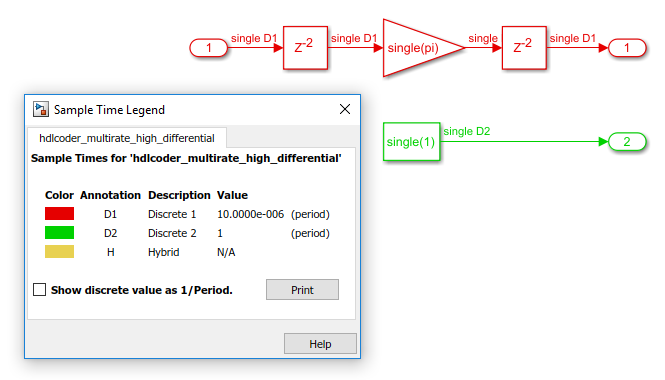Click the signal line leaving the gain block
Image resolution: width=665 pixels, height=380 pixels.
(483, 48)
